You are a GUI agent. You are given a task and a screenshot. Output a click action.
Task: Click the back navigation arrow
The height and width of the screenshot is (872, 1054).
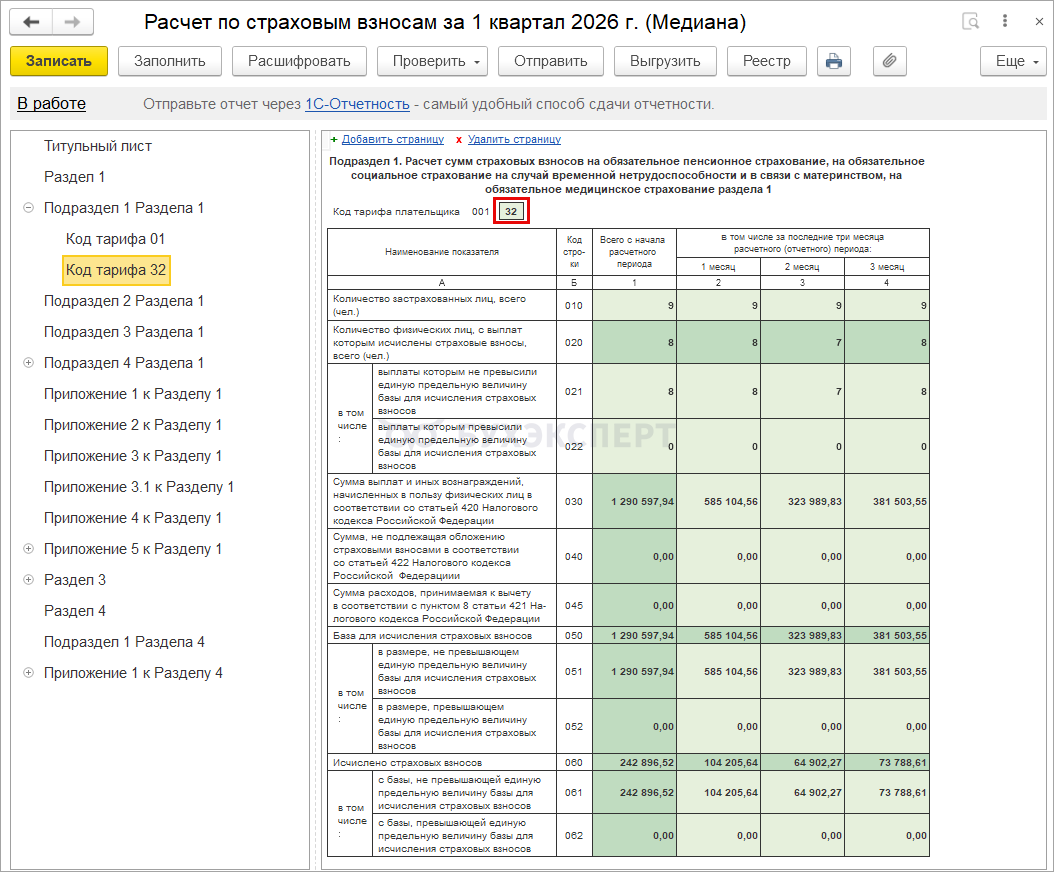[31, 22]
